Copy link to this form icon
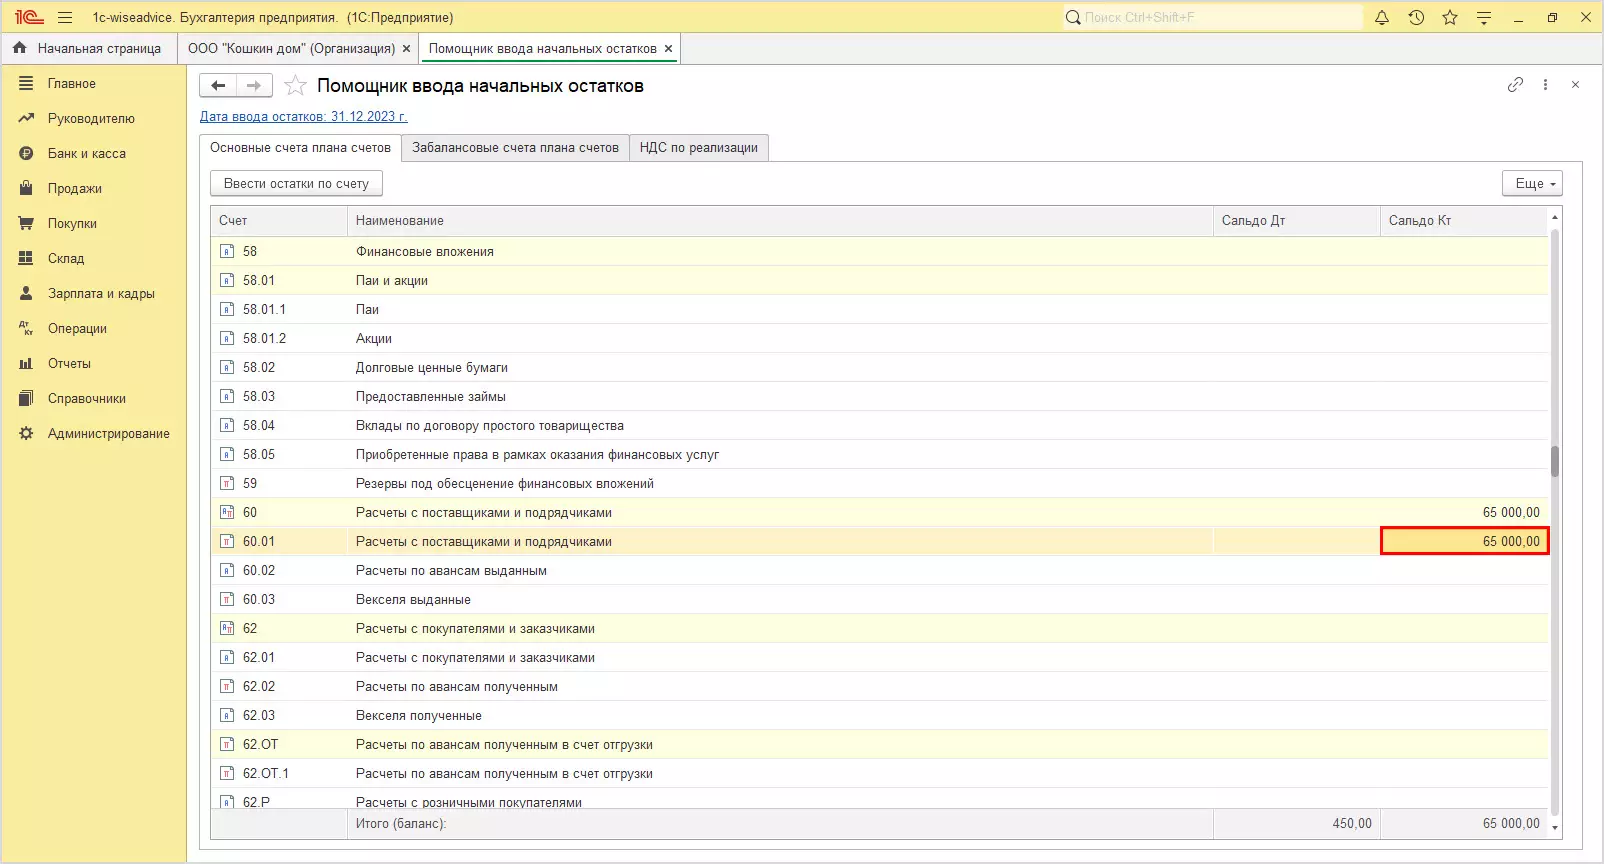 (1515, 85)
